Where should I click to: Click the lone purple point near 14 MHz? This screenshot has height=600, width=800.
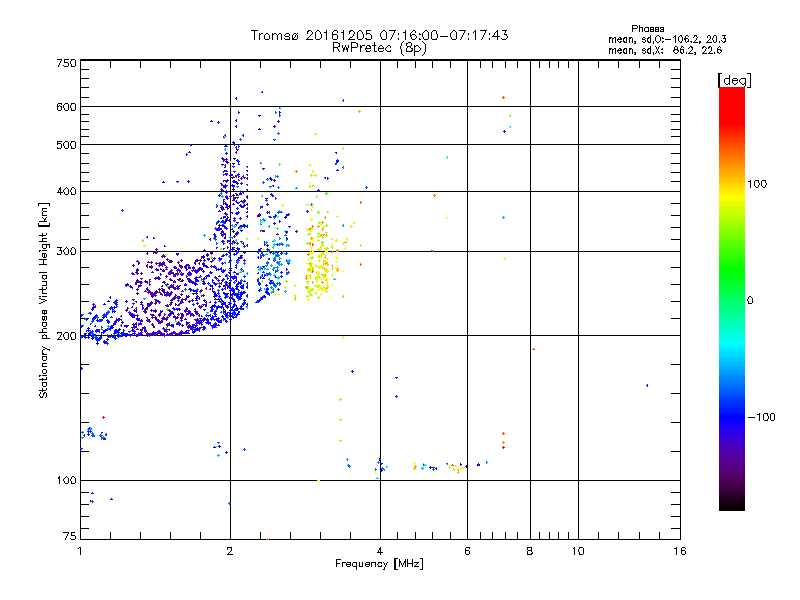[x=647, y=385]
